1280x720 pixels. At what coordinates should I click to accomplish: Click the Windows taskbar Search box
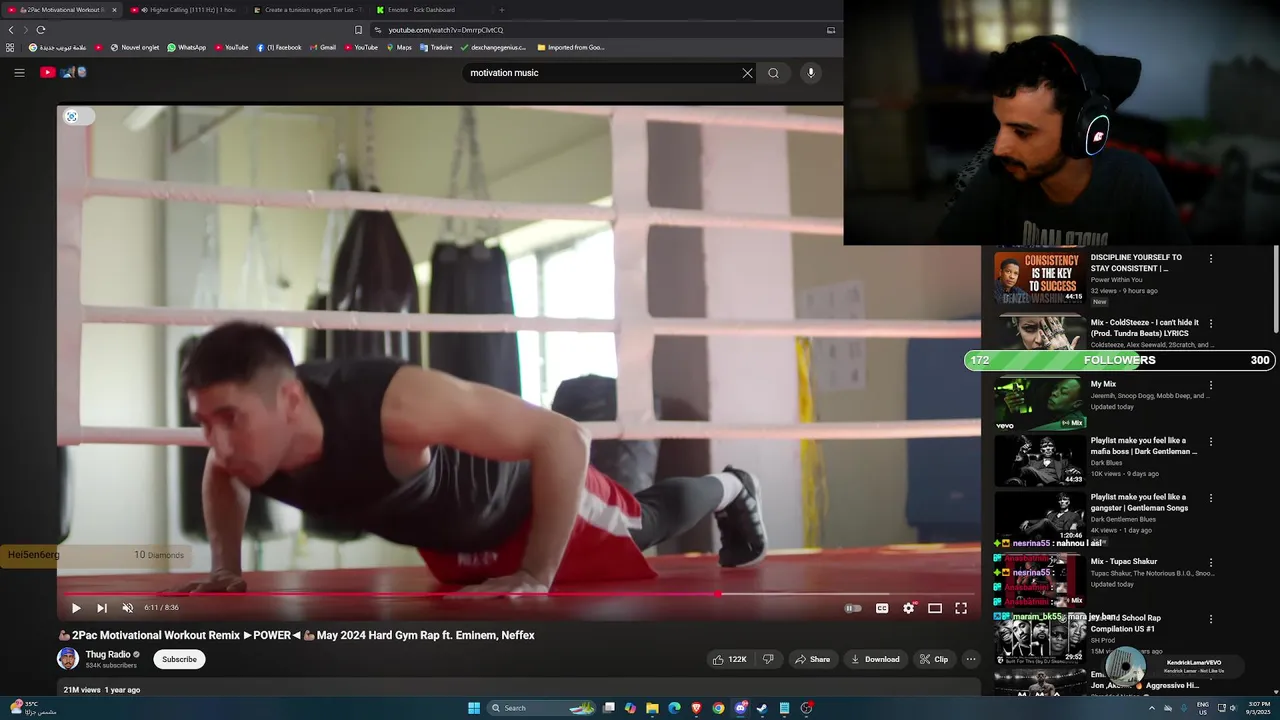(x=541, y=708)
